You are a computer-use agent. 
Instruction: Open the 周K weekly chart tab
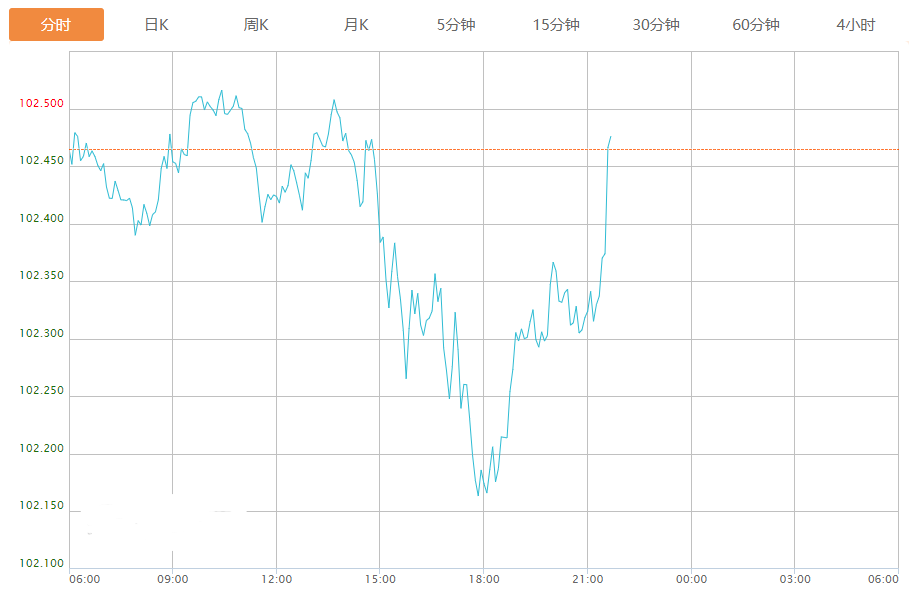pyautogui.click(x=256, y=25)
